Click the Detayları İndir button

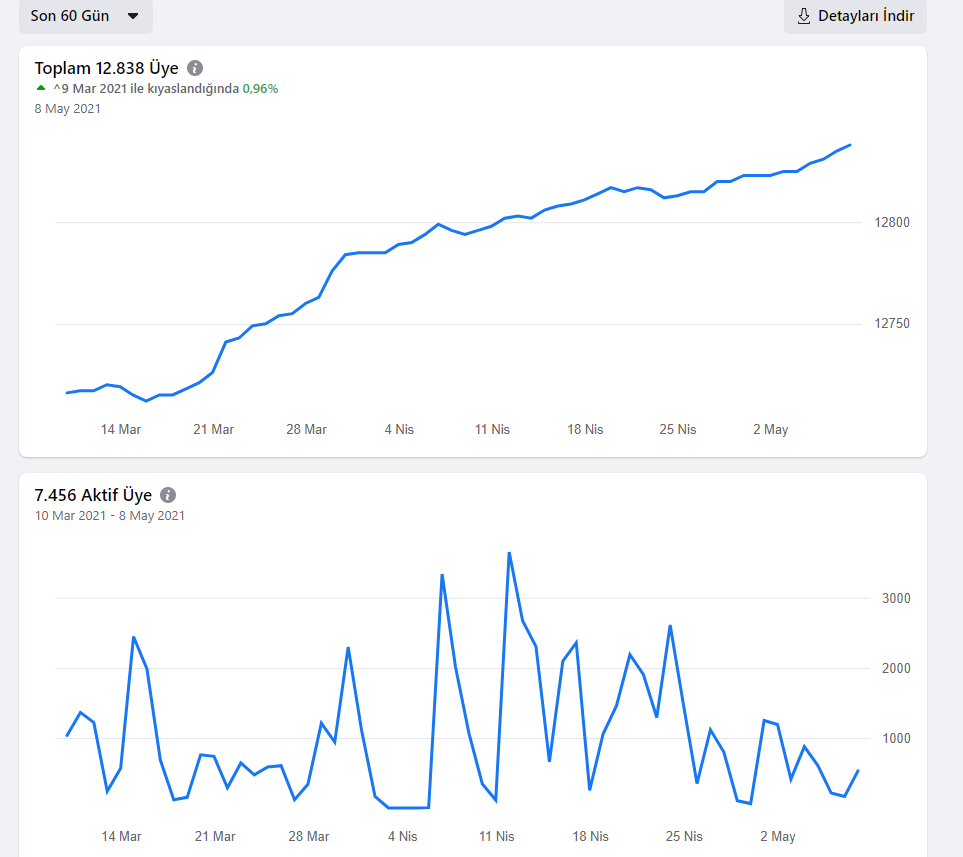pyautogui.click(x=855, y=16)
